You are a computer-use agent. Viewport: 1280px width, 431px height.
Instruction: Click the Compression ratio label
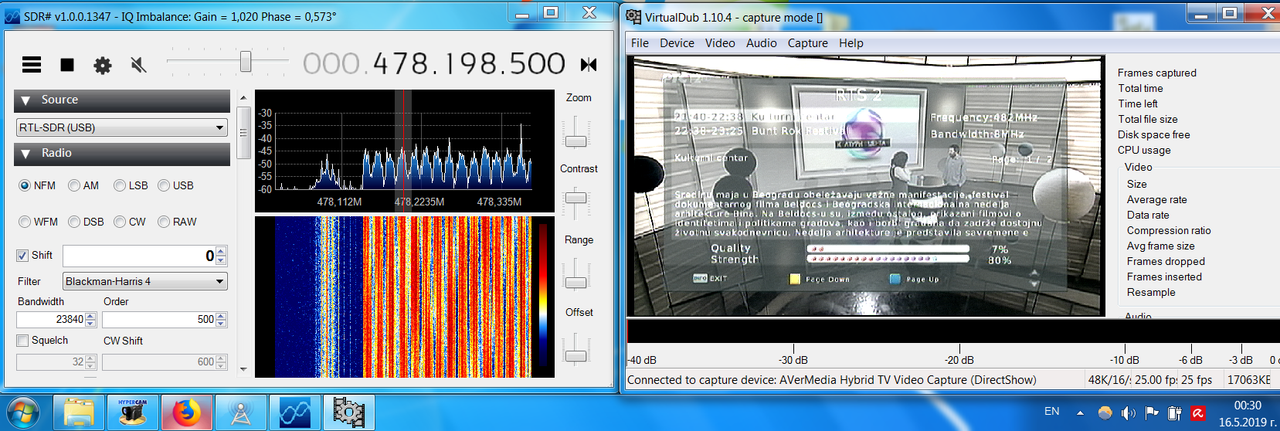pyautogui.click(x=1169, y=231)
